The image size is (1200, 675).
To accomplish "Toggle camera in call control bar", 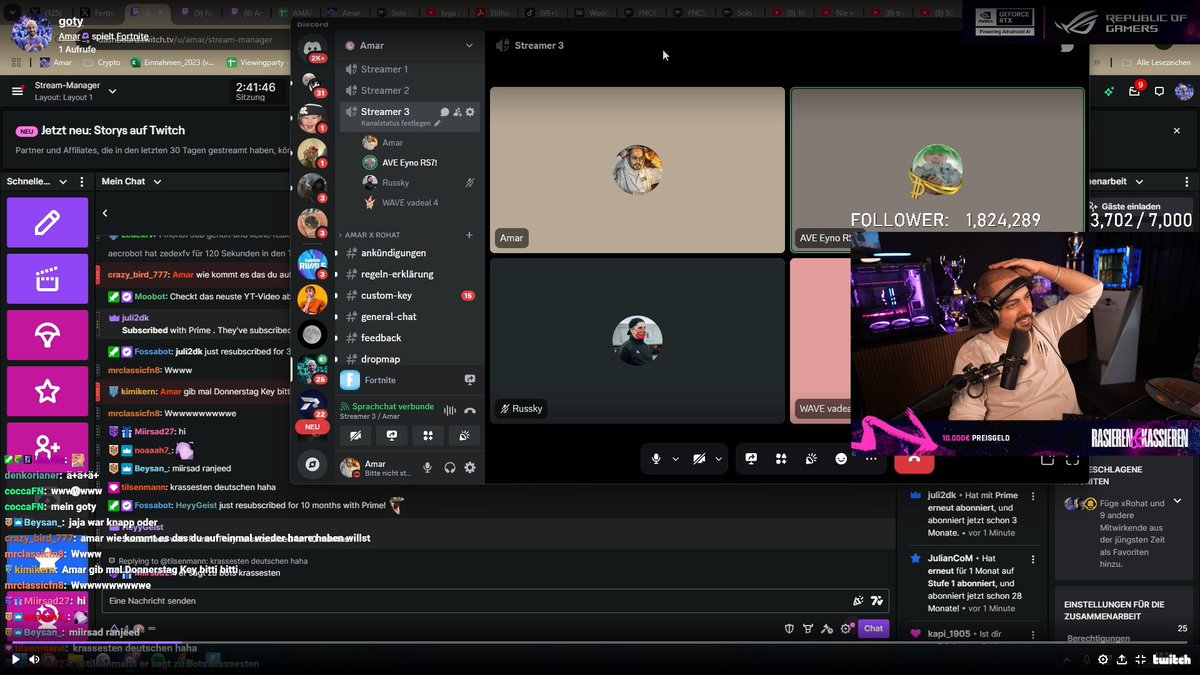I will click(x=699, y=459).
